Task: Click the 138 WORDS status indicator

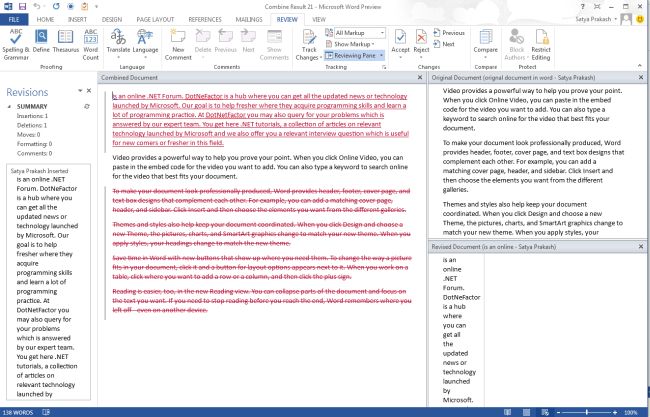Action: point(18,412)
